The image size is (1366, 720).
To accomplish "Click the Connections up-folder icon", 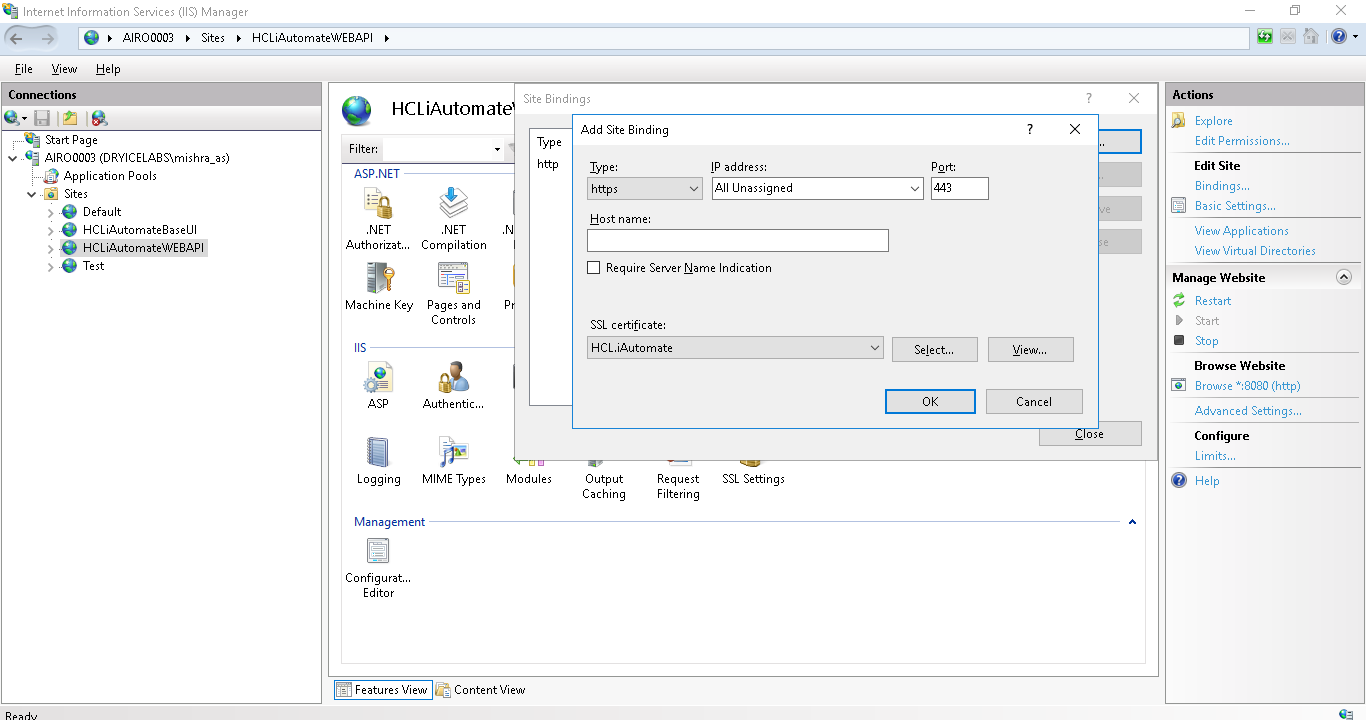I will (x=70, y=118).
